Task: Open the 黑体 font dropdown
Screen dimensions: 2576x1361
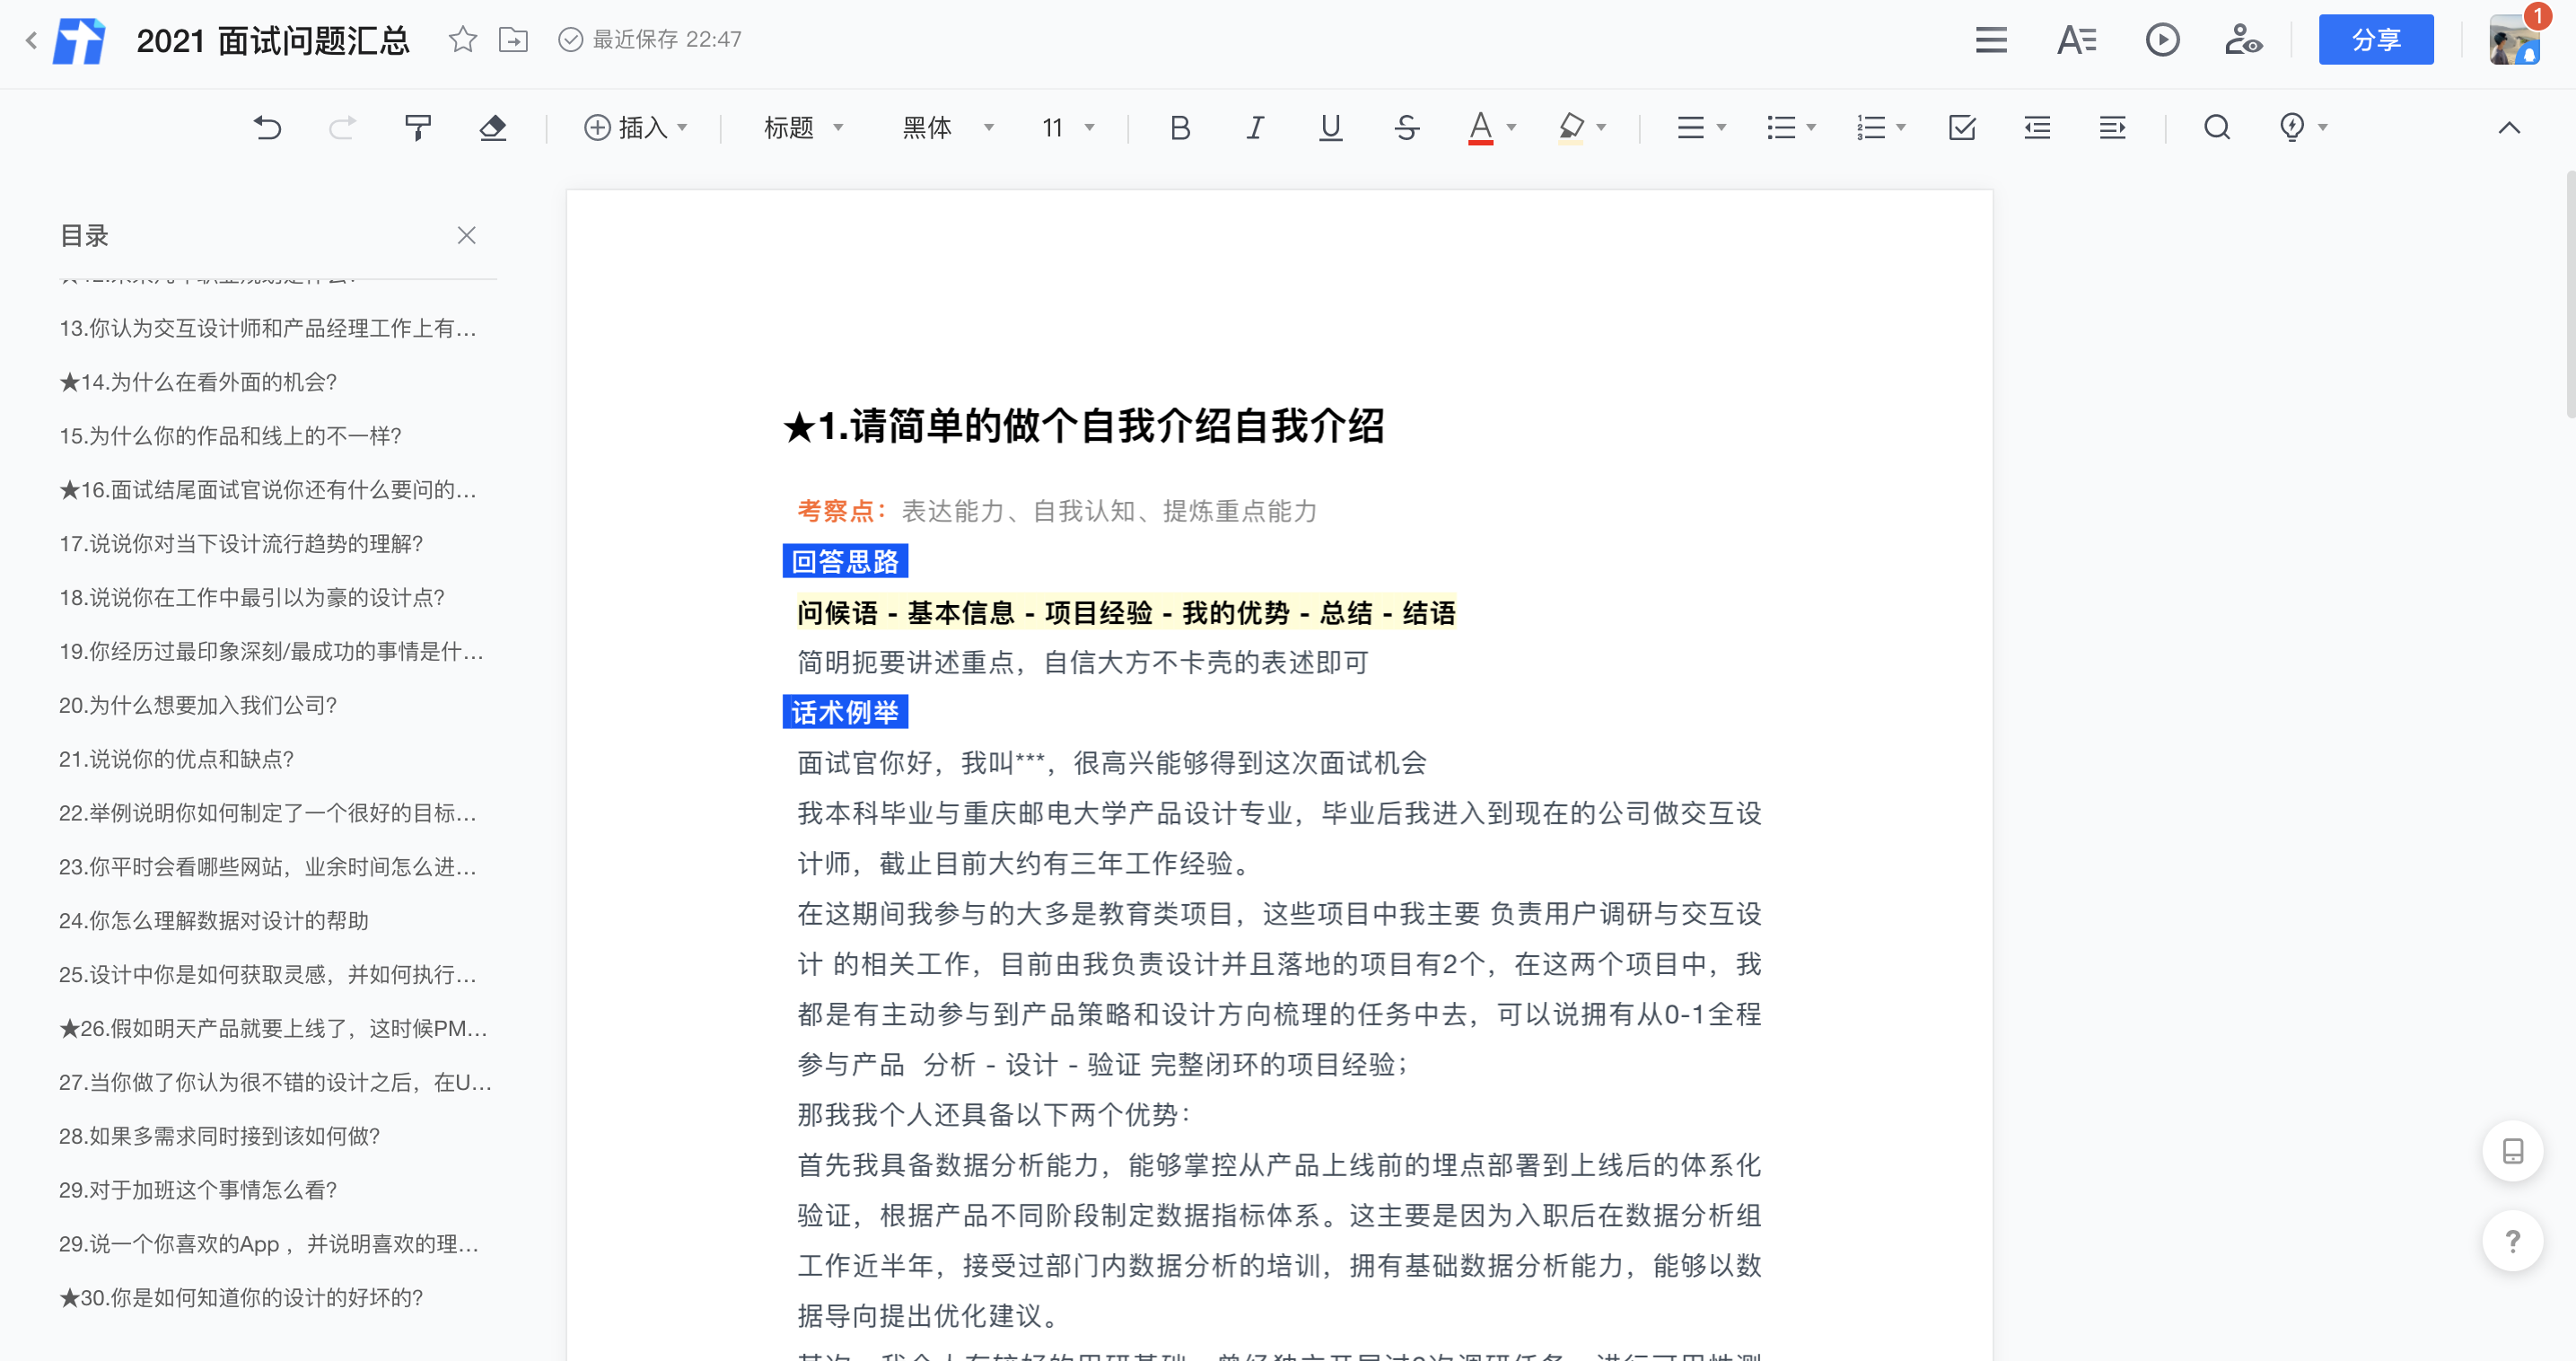Action: [x=946, y=127]
